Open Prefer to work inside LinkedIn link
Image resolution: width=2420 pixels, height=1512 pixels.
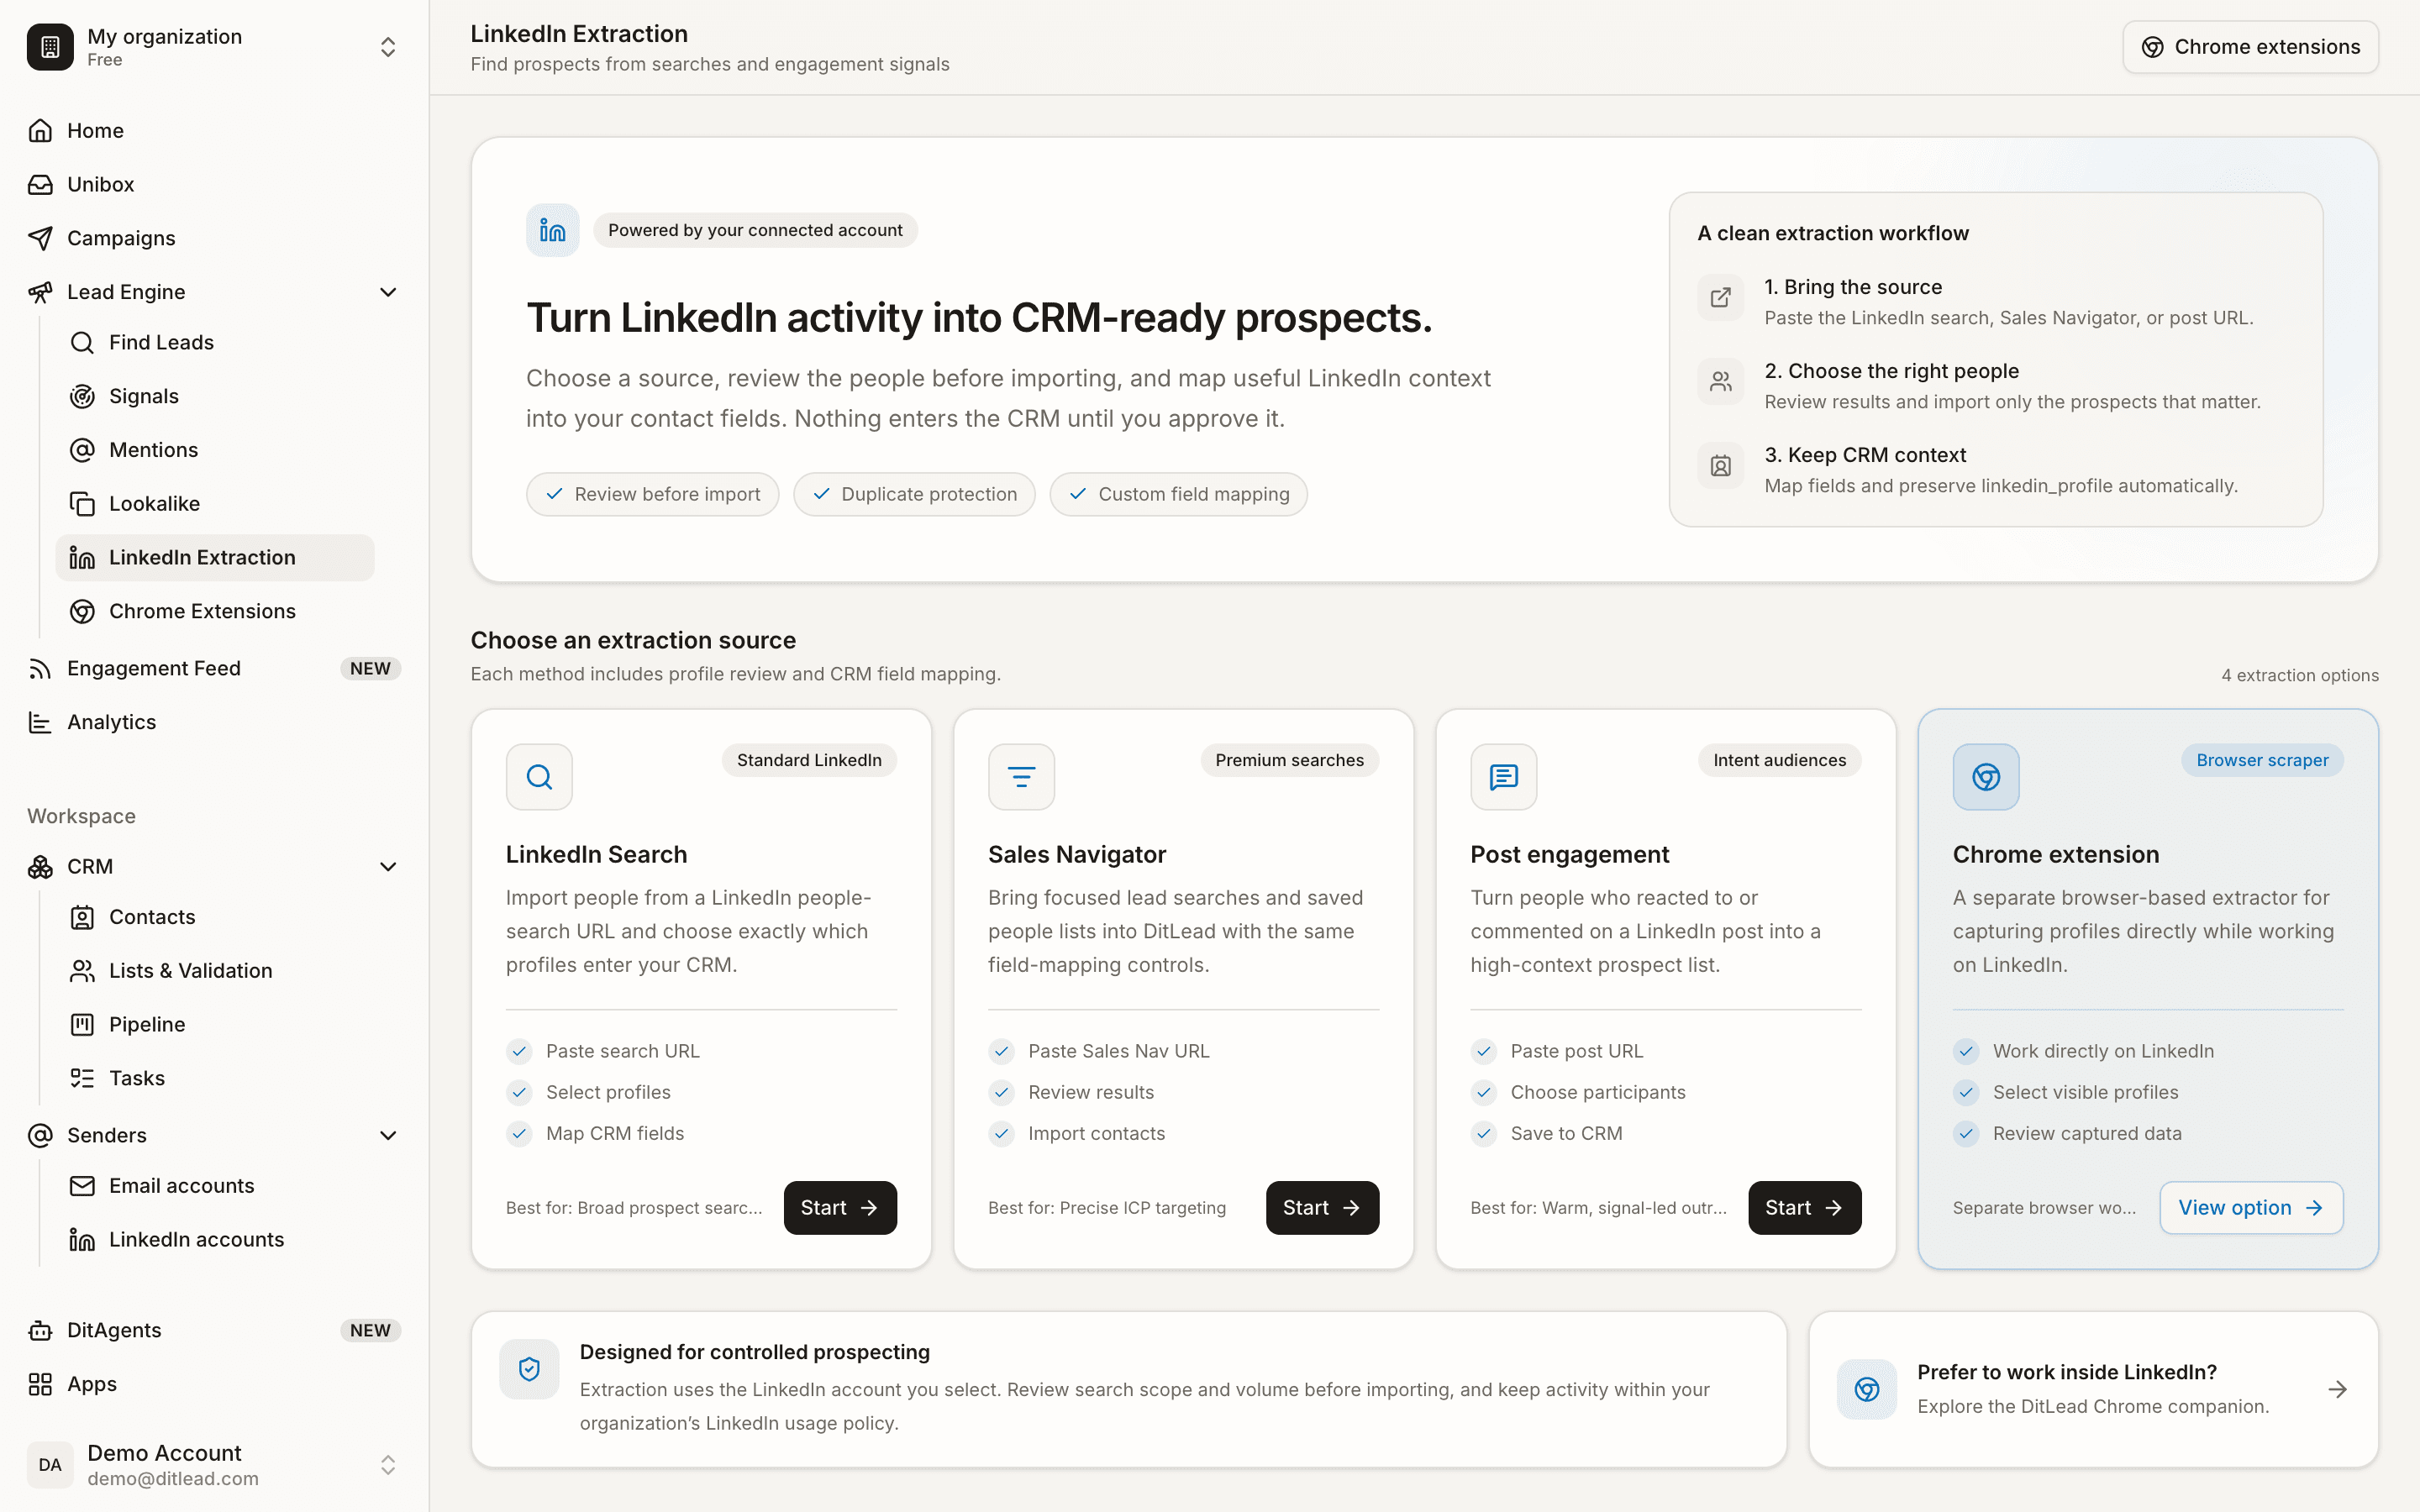[x=2093, y=1389]
